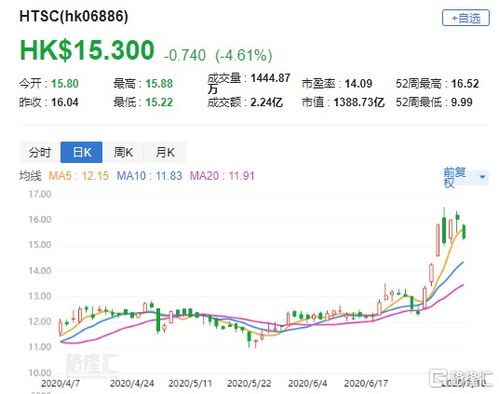Click 成交量 value 1444.87
The image size is (499, 394).
pyautogui.click(x=270, y=78)
